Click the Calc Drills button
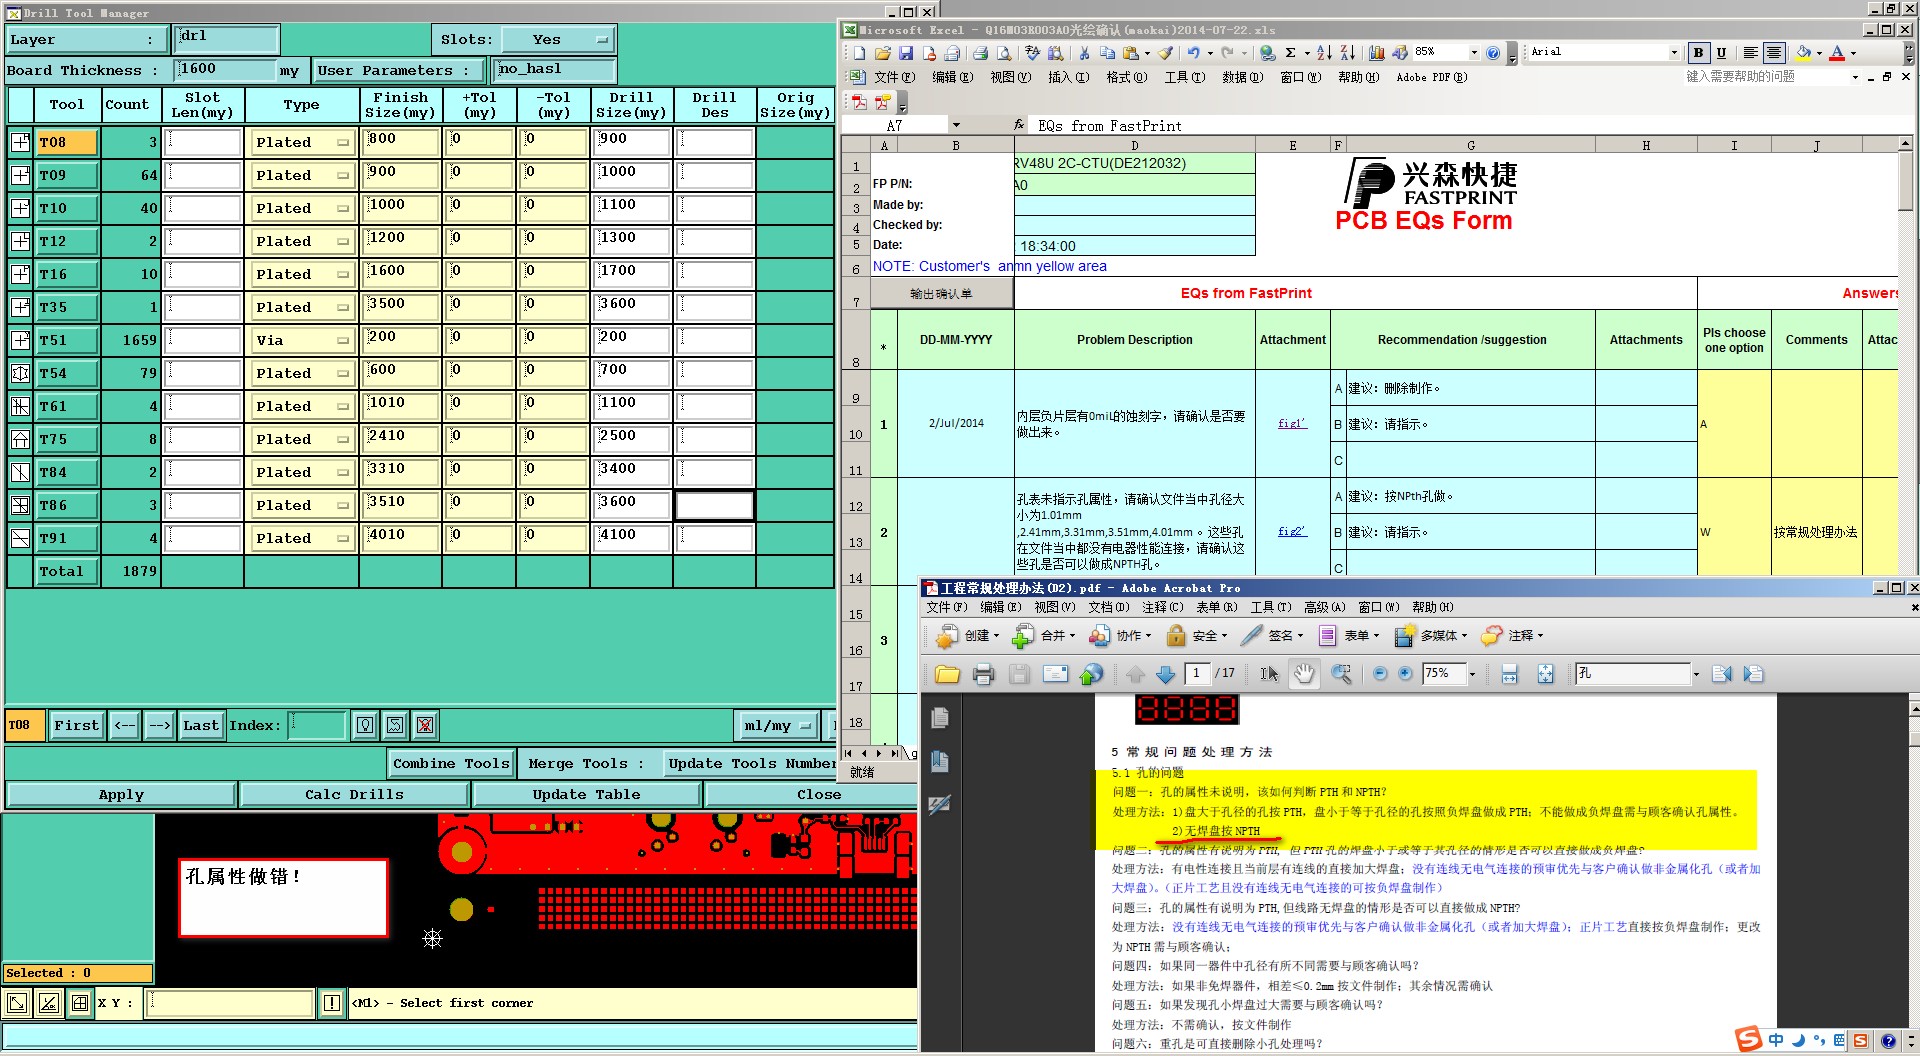The width and height of the screenshot is (1920, 1056). point(354,795)
